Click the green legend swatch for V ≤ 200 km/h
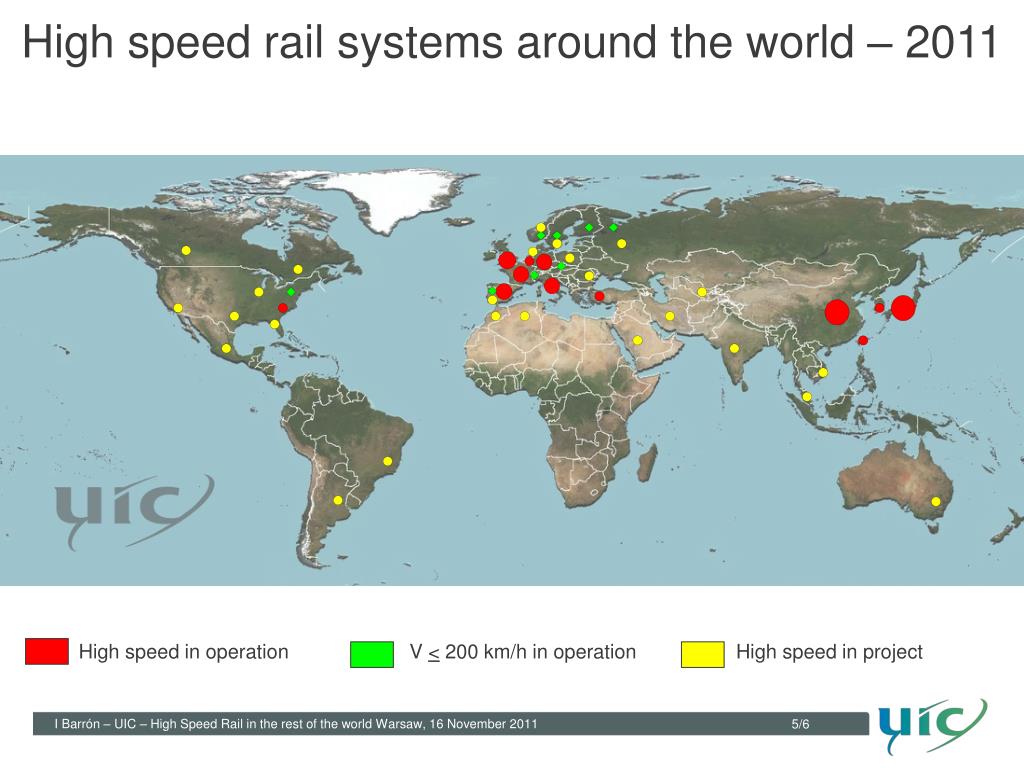The width and height of the screenshot is (1024, 768). (372, 654)
